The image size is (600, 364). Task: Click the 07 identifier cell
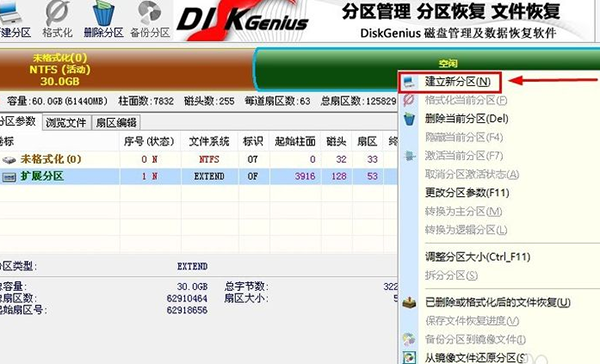click(253, 159)
